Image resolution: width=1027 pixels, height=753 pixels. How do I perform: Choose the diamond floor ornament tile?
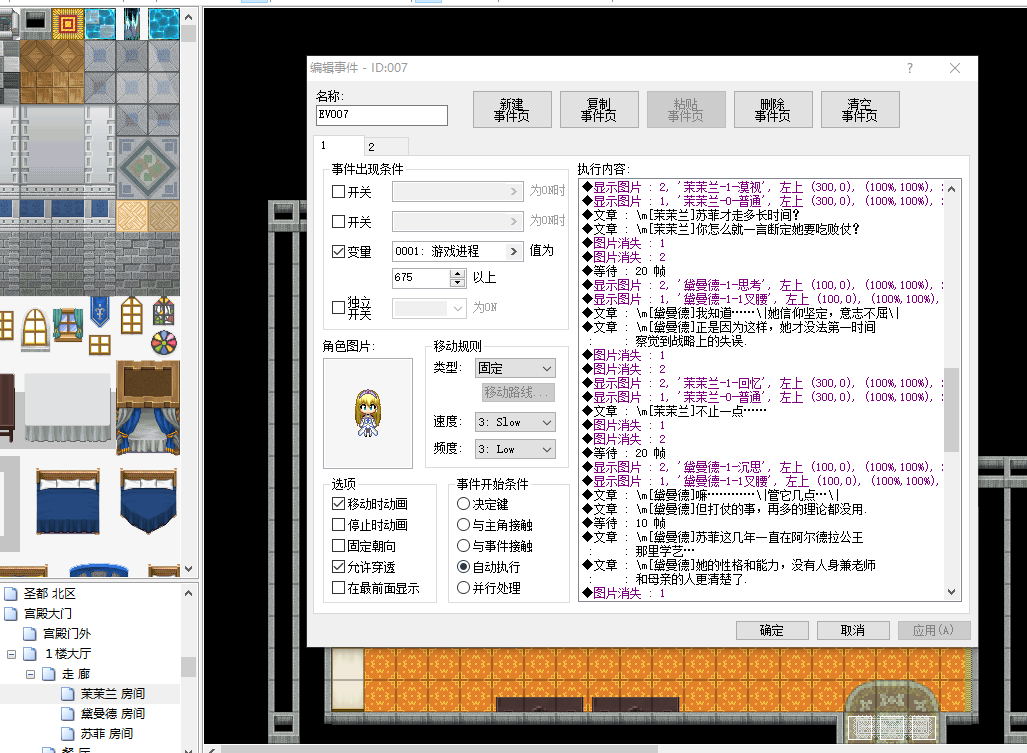tap(148, 168)
